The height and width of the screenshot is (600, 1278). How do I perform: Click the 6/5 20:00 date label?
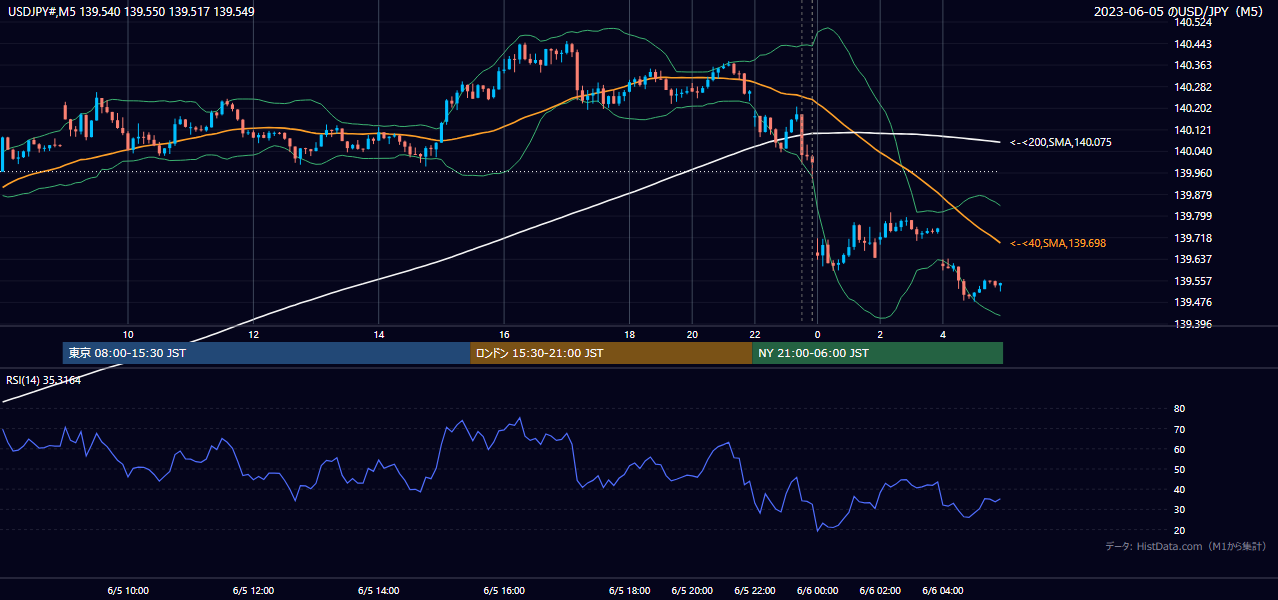click(692, 591)
